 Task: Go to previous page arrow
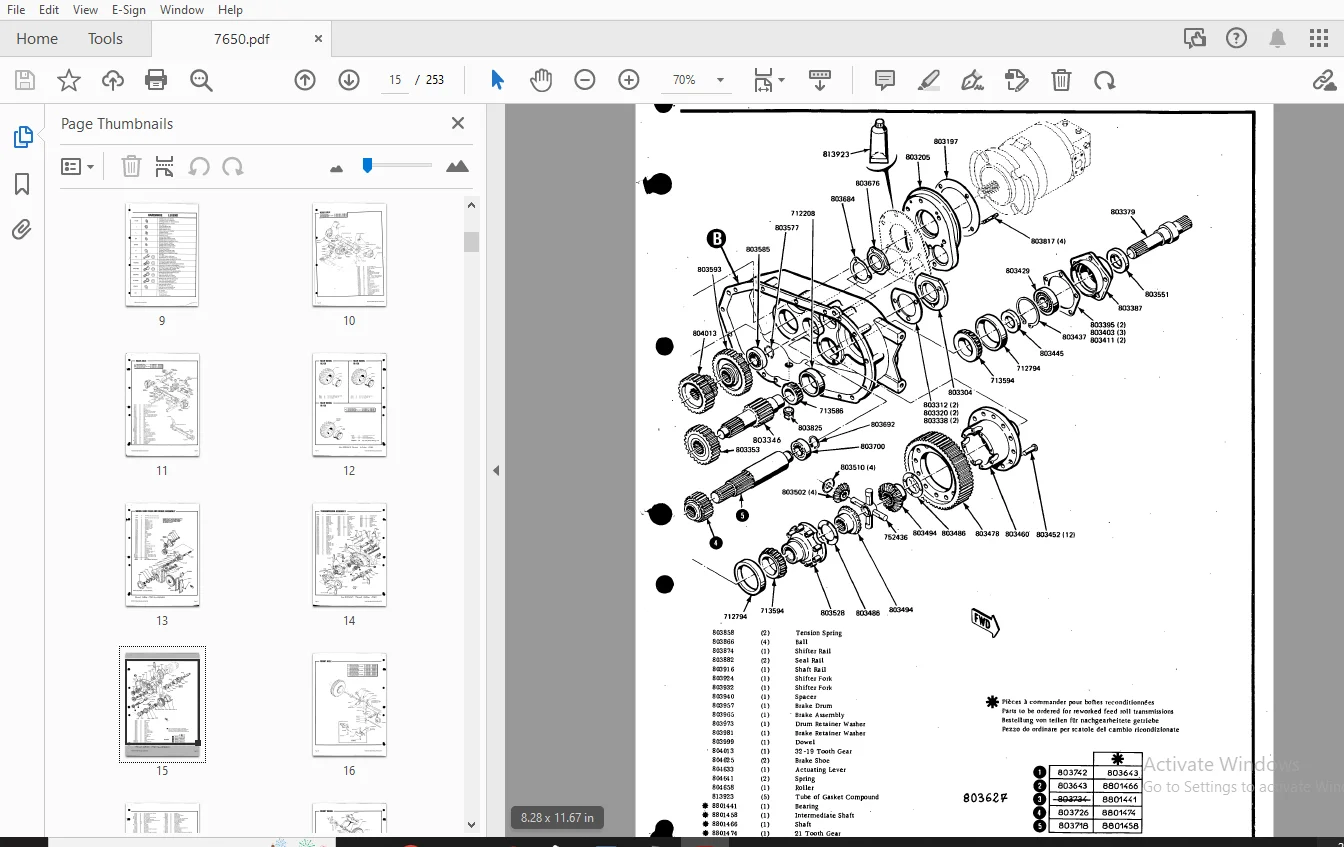pyautogui.click(x=305, y=80)
